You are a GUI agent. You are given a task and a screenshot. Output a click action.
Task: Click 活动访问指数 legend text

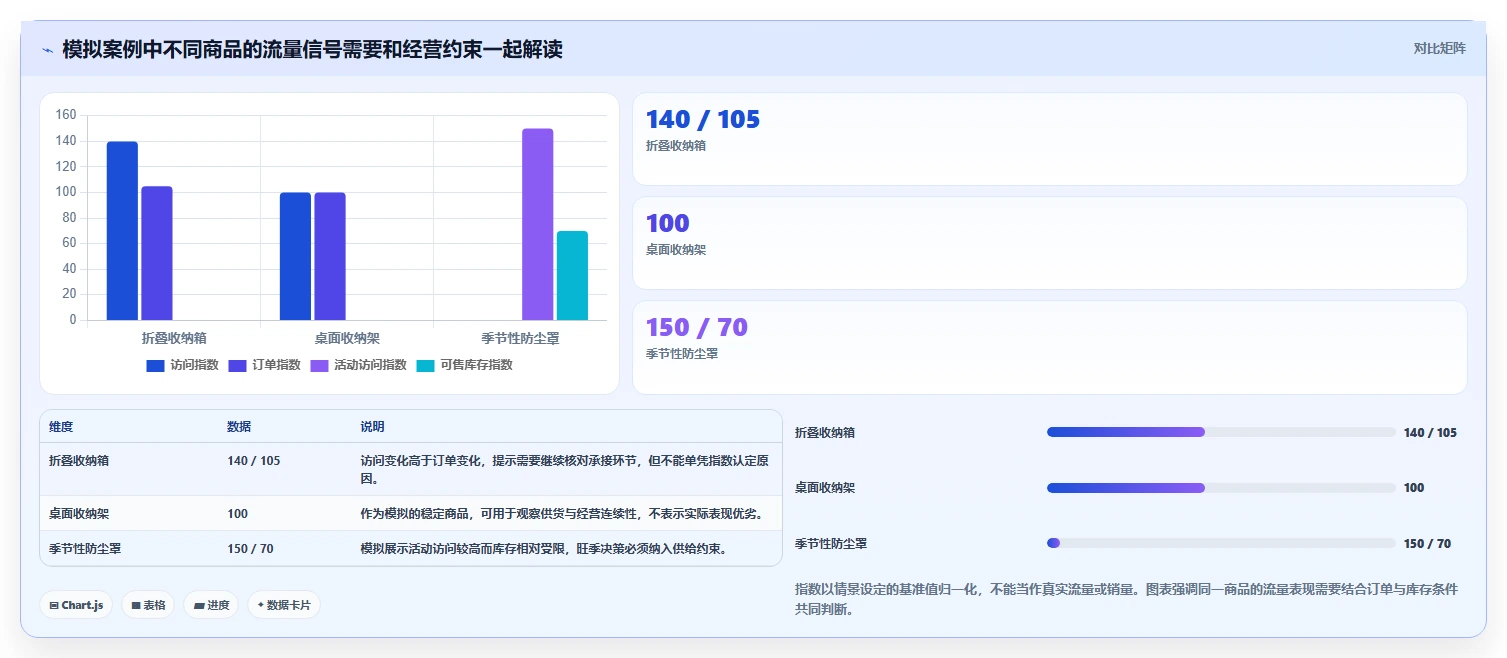click(x=370, y=365)
